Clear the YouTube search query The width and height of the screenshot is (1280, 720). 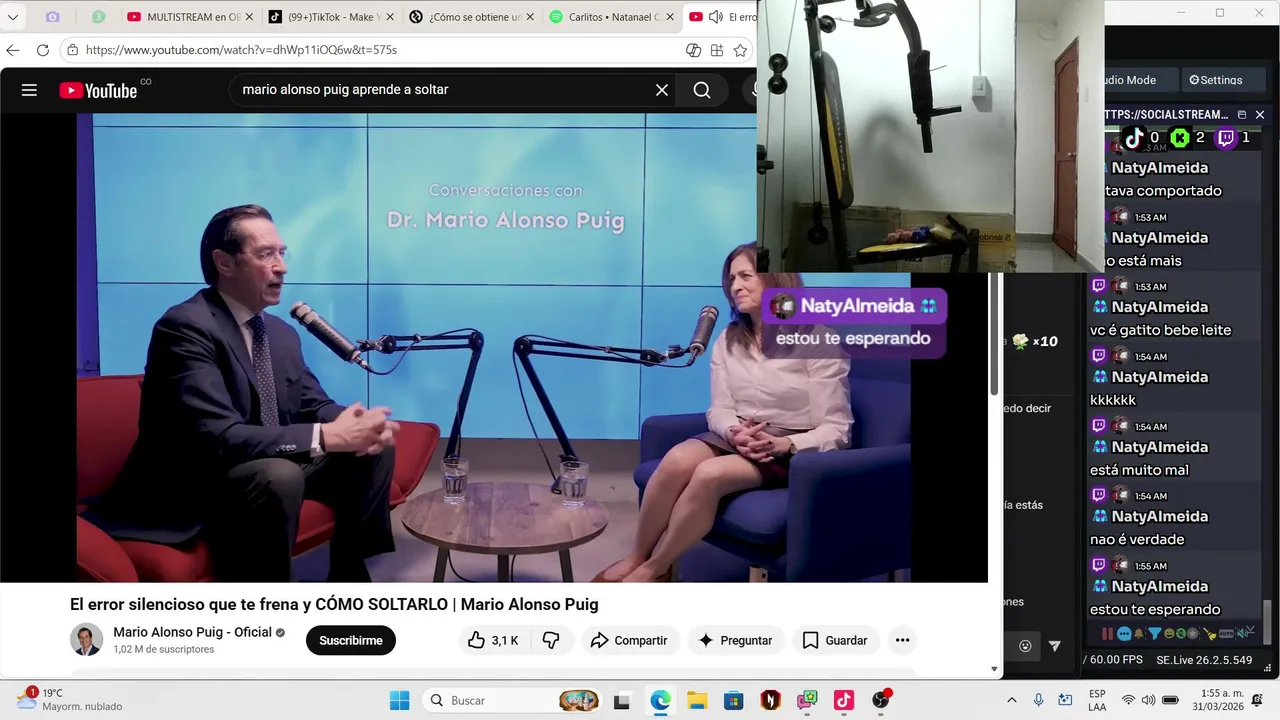pyautogui.click(x=662, y=90)
